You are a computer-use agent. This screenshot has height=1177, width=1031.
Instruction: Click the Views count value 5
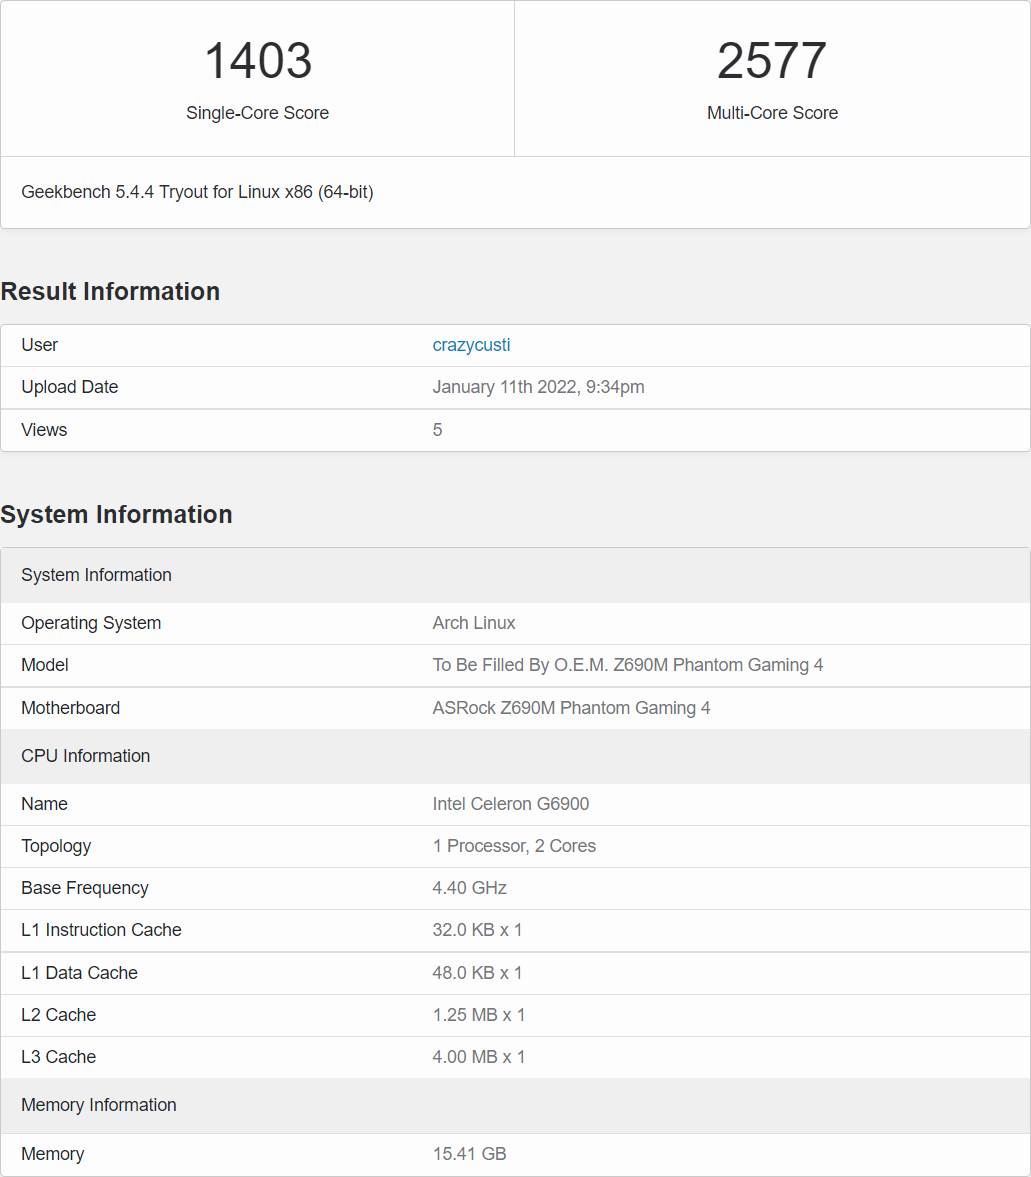(437, 430)
